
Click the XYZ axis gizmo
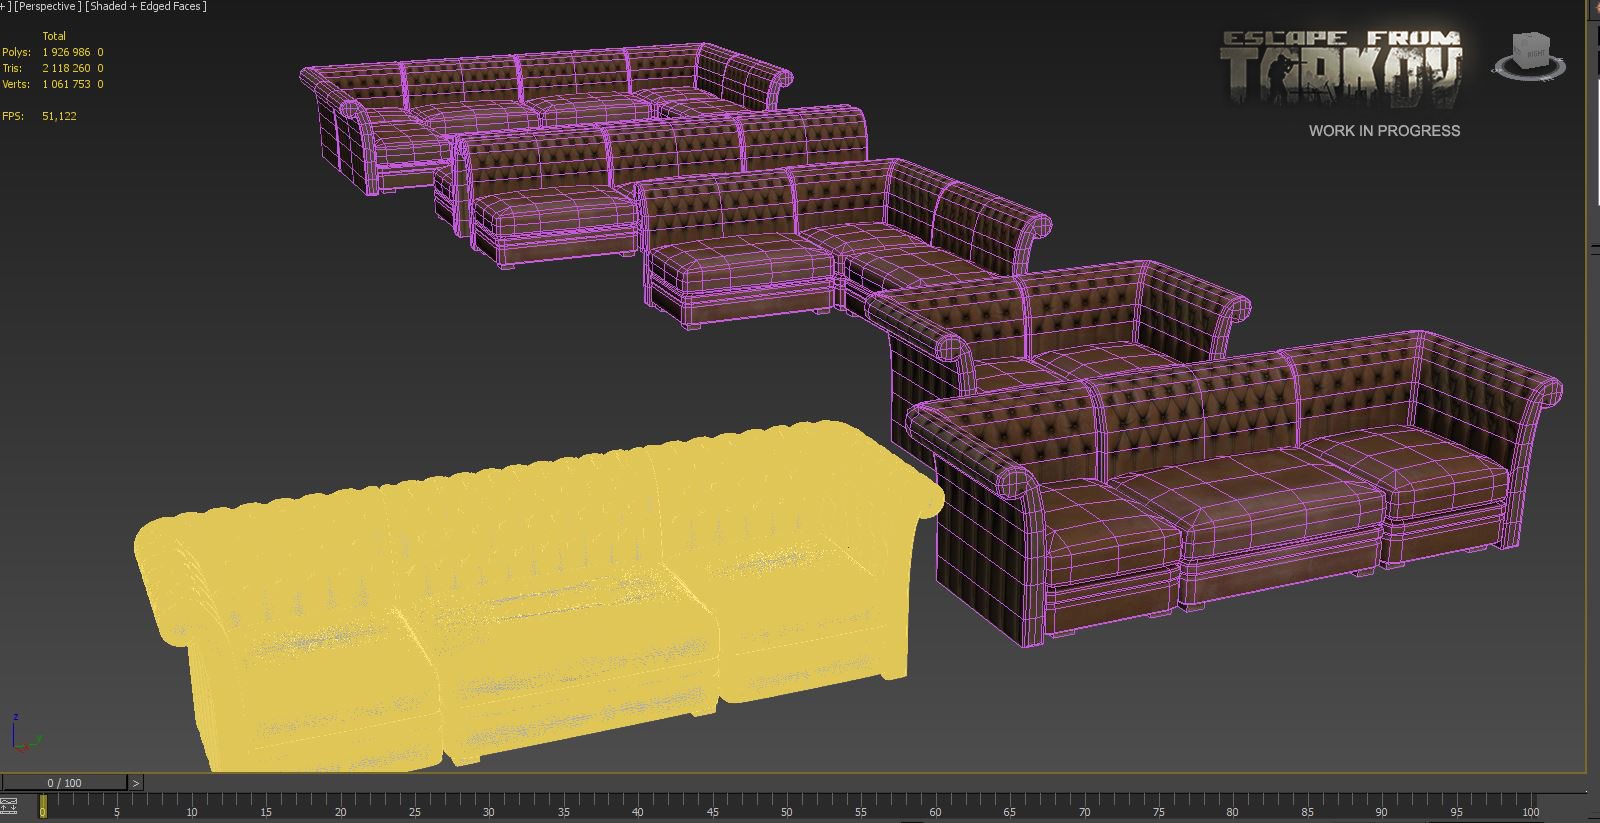[24, 733]
